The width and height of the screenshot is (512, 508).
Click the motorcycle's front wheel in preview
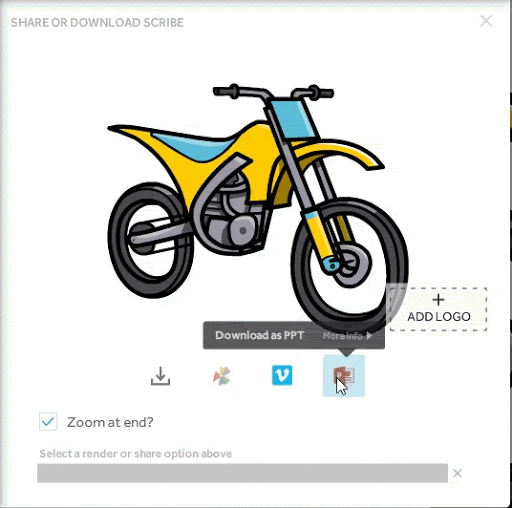[349, 264]
